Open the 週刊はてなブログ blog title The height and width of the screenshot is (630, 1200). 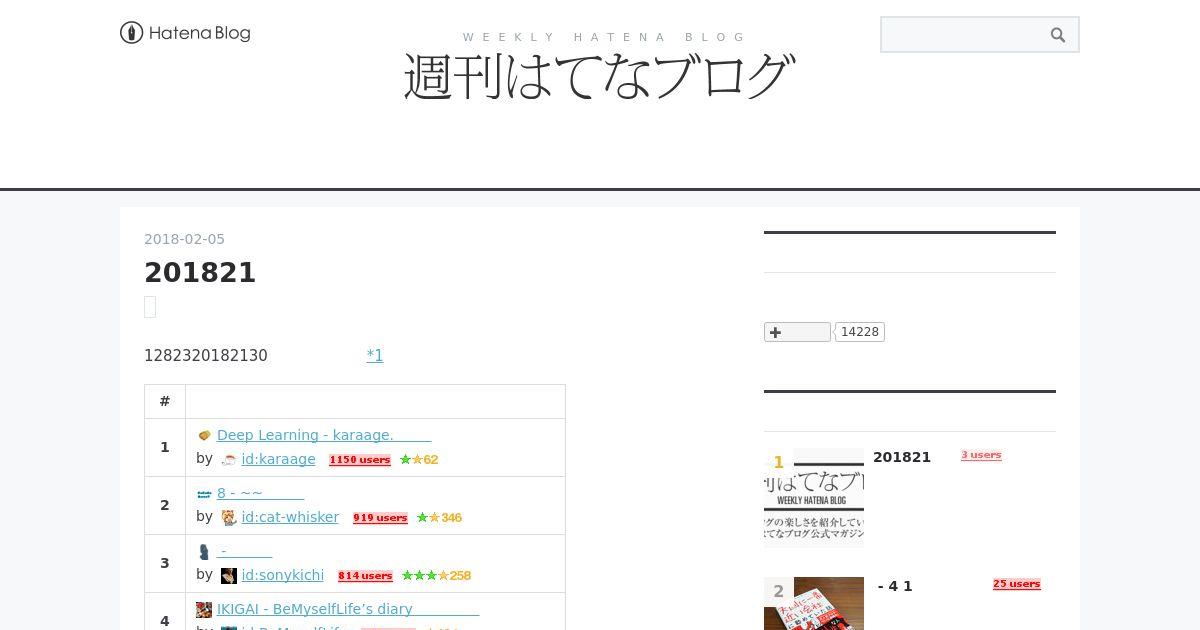(x=600, y=76)
